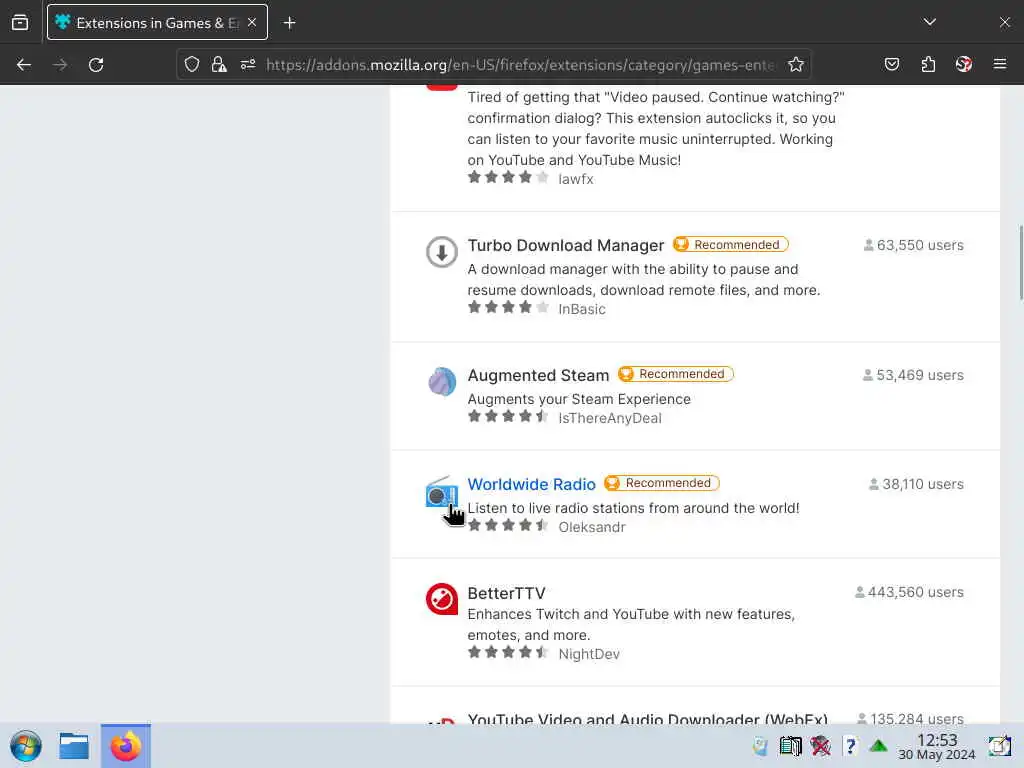Click Augmented Steam's Recommended badge
Image resolution: width=1024 pixels, height=768 pixels.
tap(676, 374)
